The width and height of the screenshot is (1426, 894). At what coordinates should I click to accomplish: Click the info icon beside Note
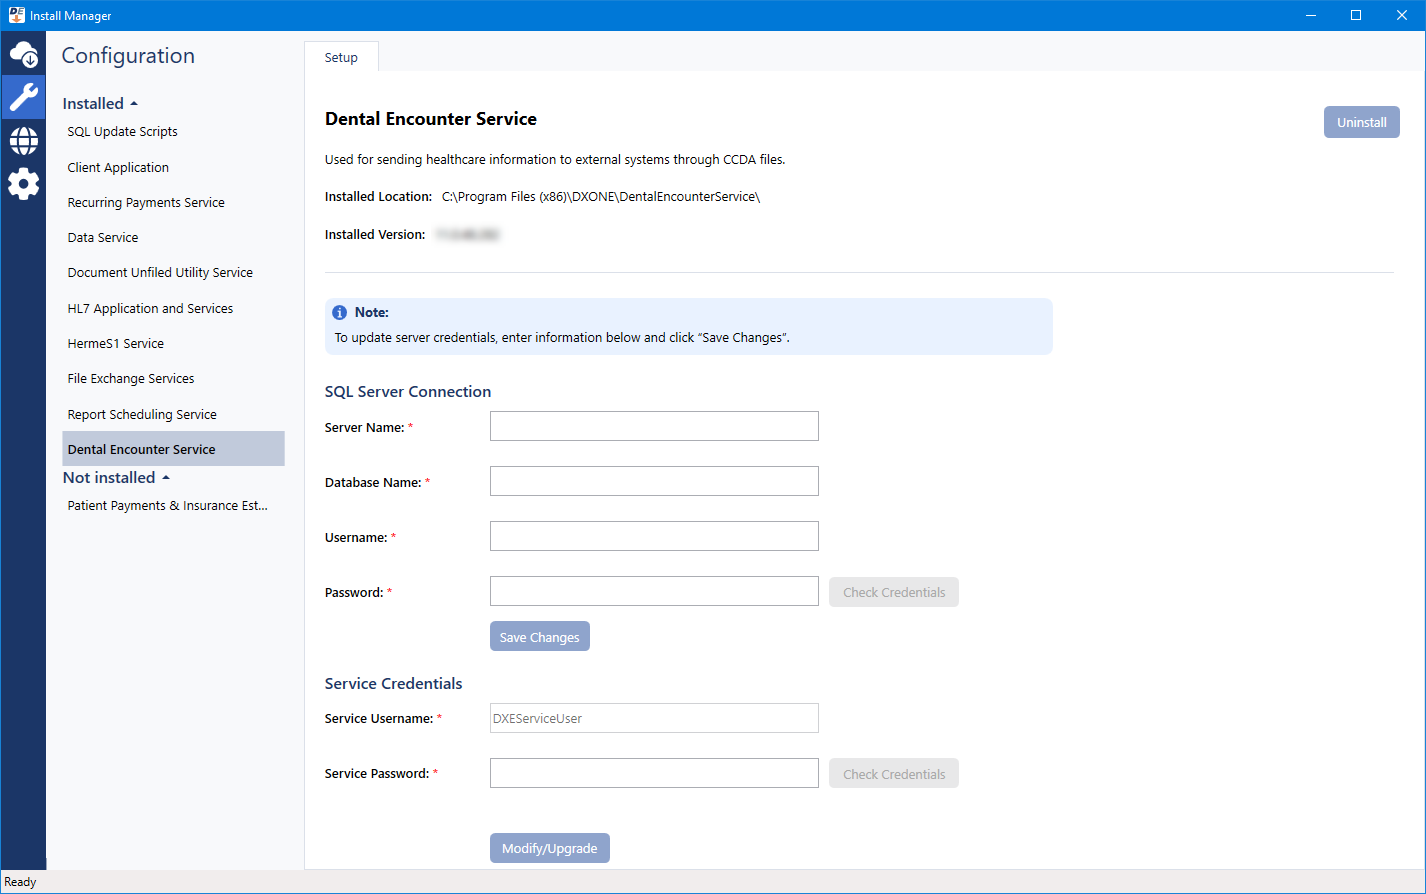click(x=340, y=313)
